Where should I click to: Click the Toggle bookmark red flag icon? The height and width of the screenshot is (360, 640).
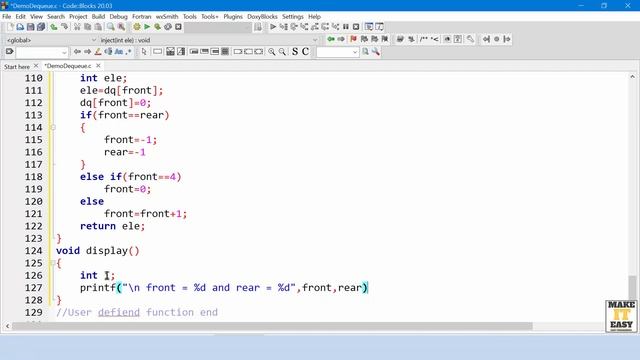coord(353,39)
